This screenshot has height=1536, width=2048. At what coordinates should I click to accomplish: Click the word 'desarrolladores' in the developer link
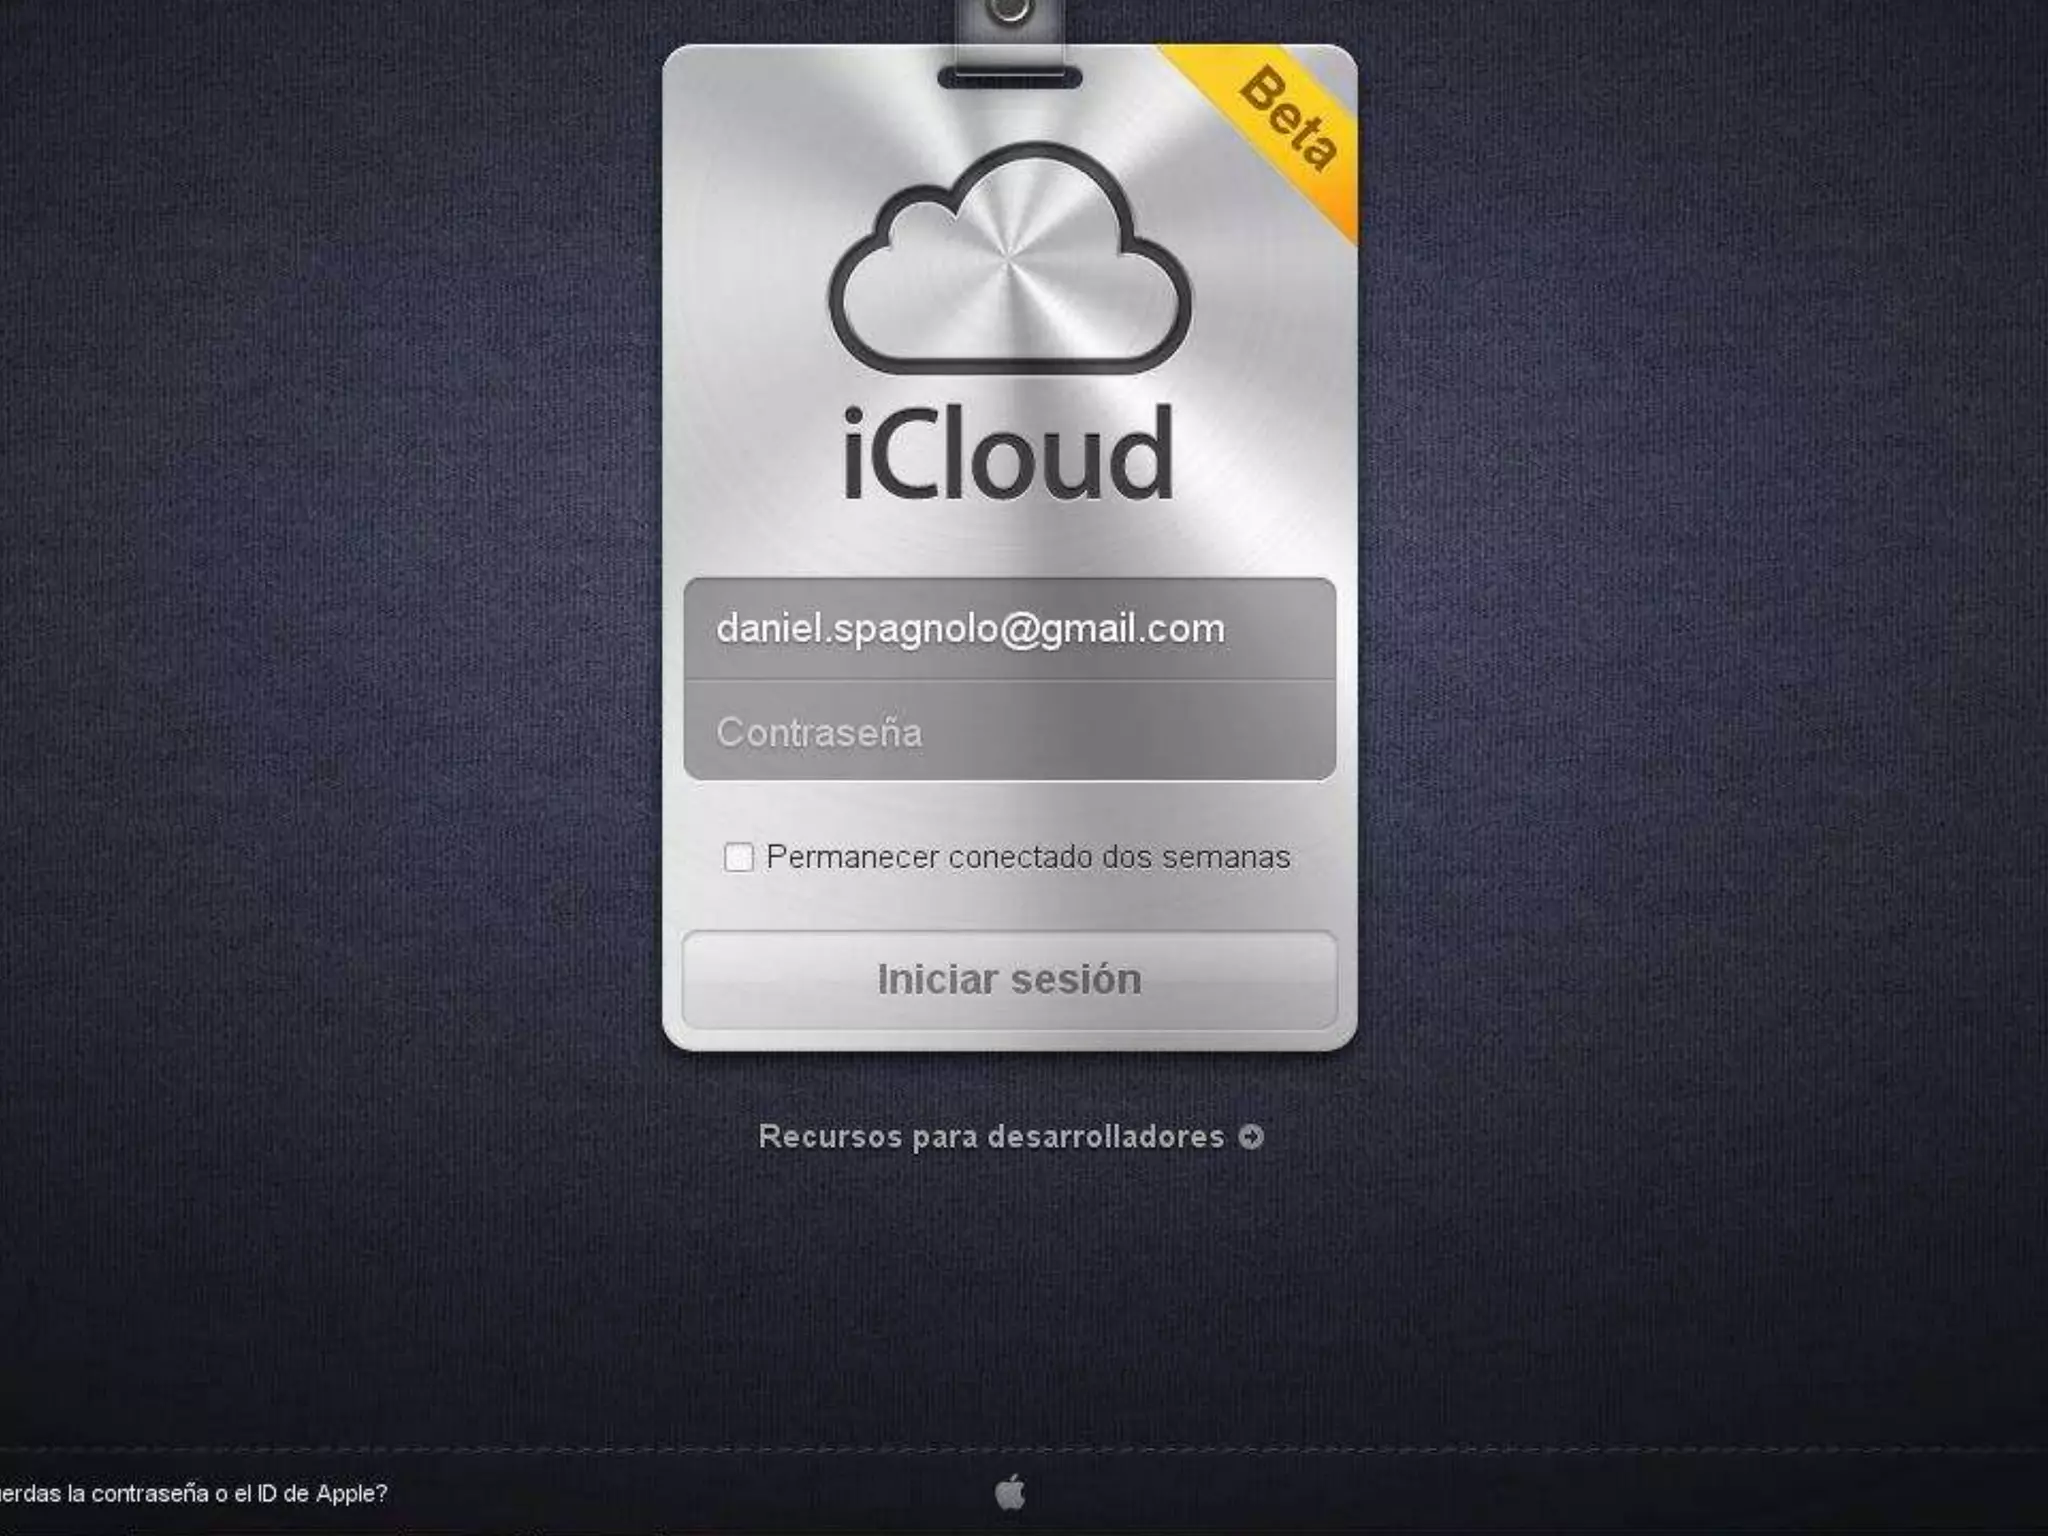pyautogui.click(x=1105, y=1137)
